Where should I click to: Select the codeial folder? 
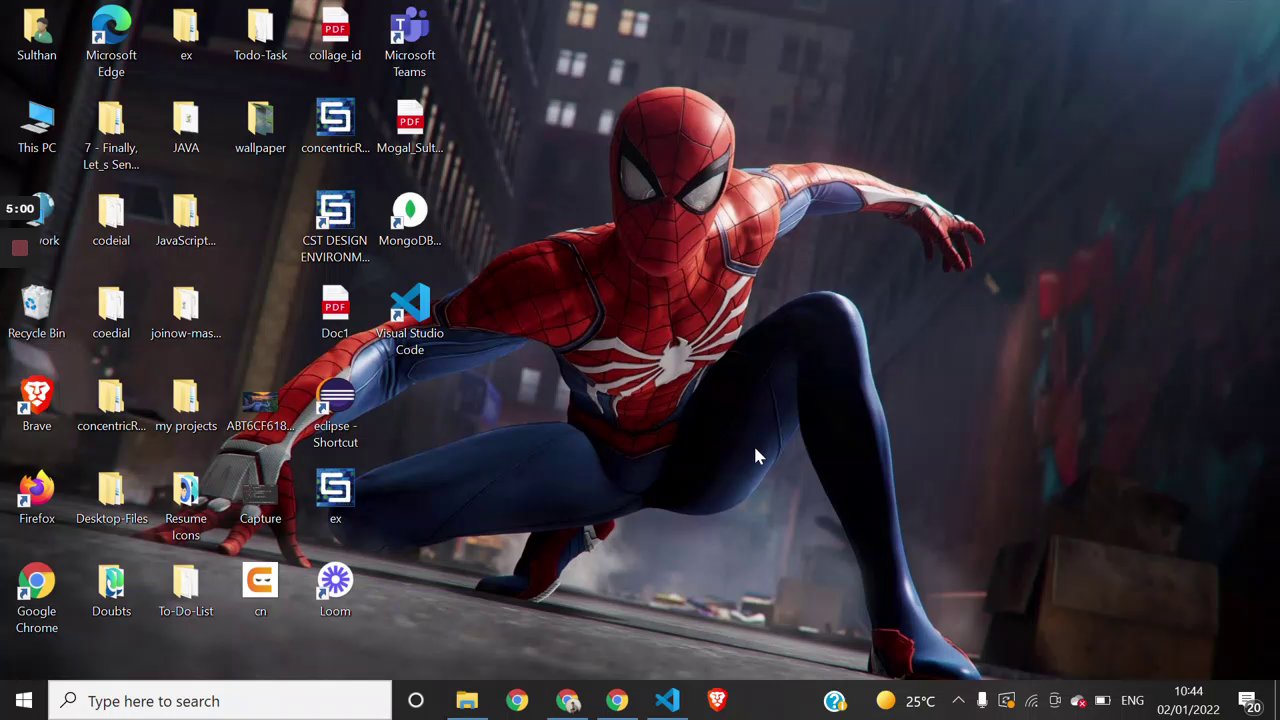pos(111,221)
